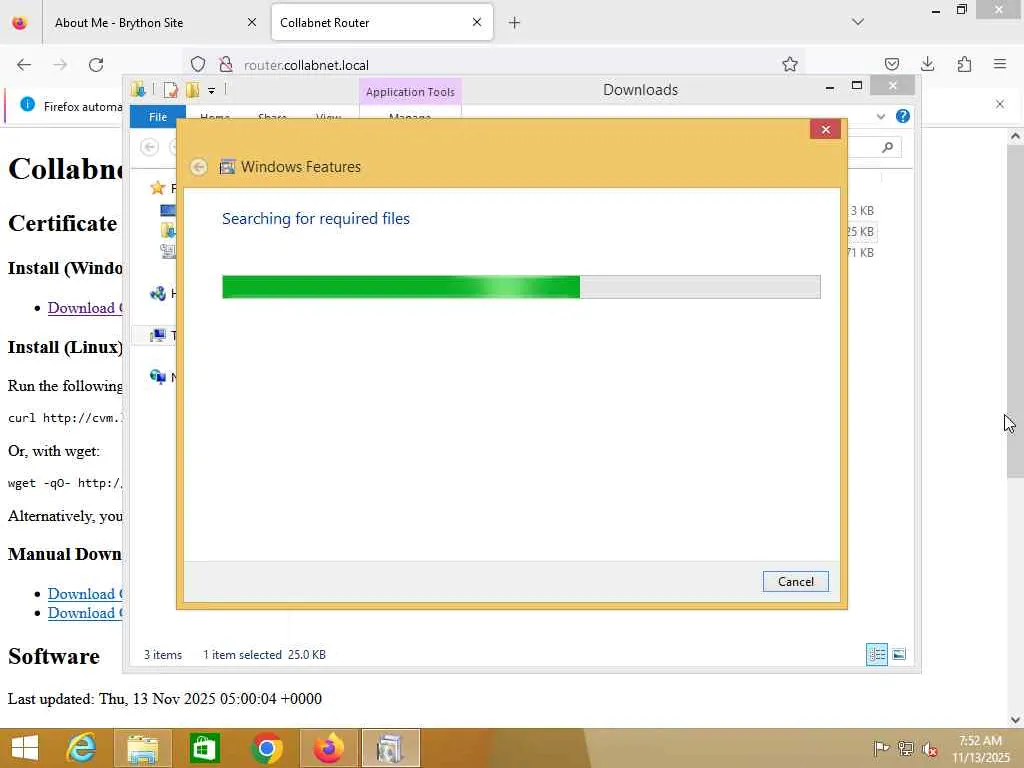Close the Windows Features dialog
This screenshot has height=768, width=1024.
click(x=825, y=129)
